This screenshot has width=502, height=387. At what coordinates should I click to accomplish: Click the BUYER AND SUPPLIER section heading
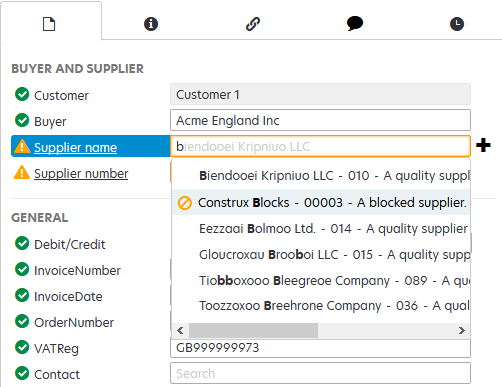pos(77,69)
